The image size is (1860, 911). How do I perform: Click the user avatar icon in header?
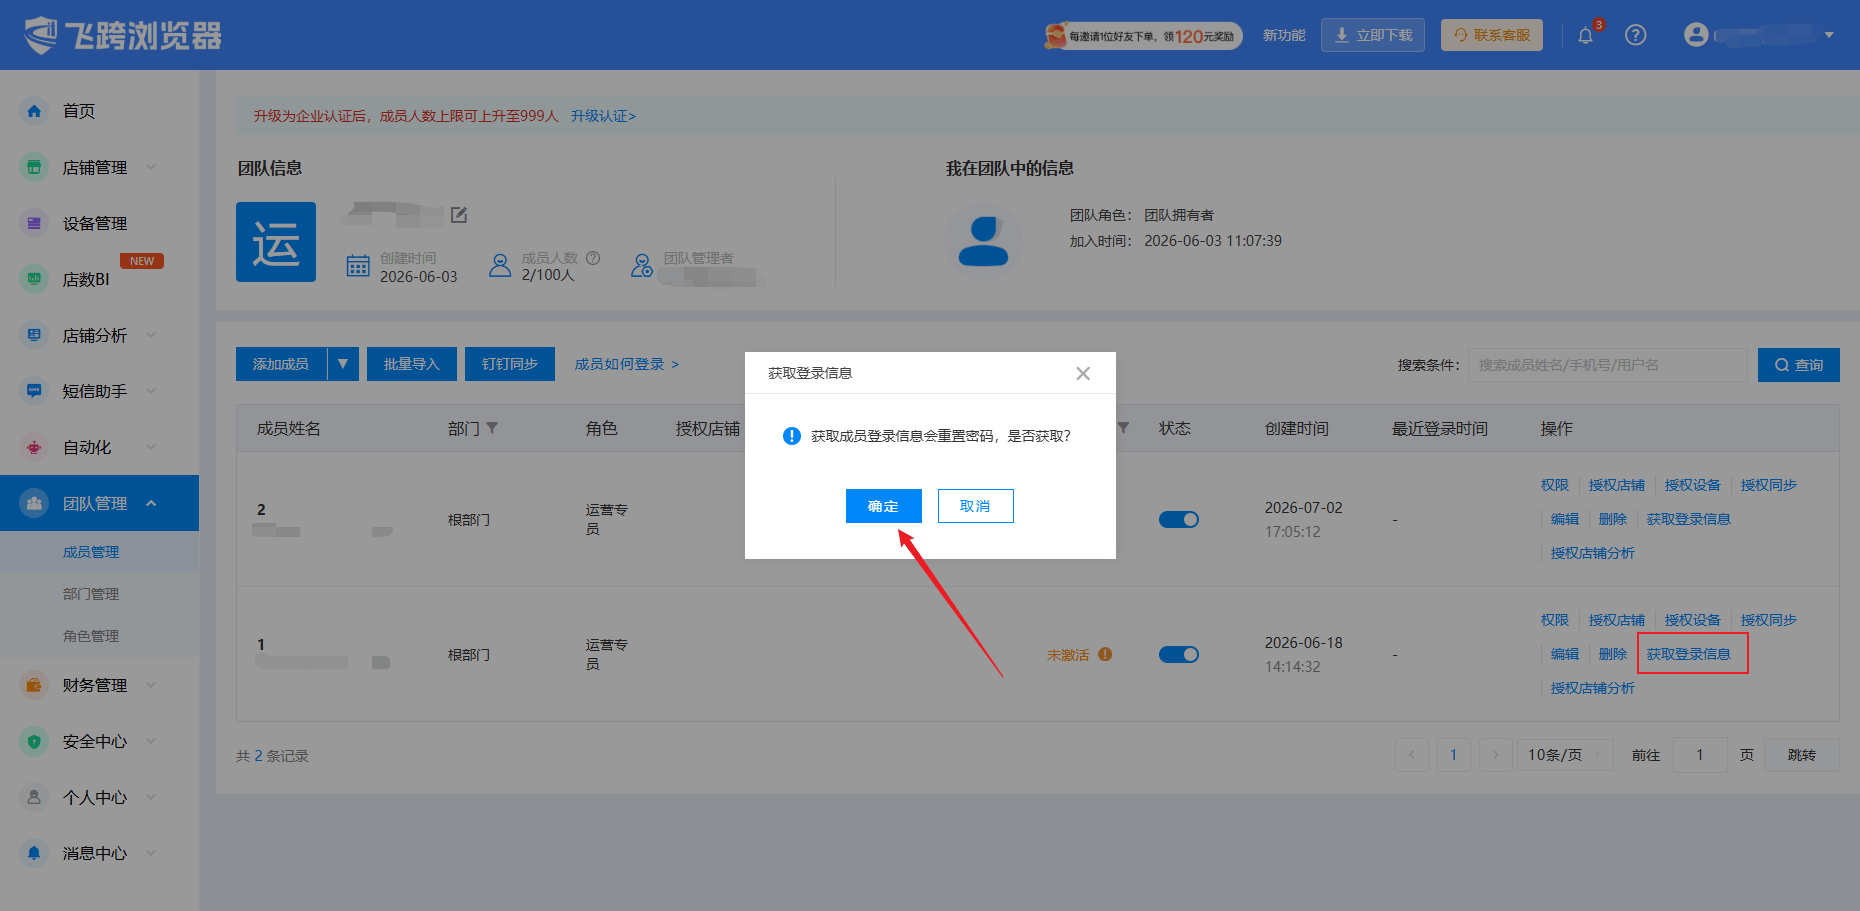point(1696,35)
